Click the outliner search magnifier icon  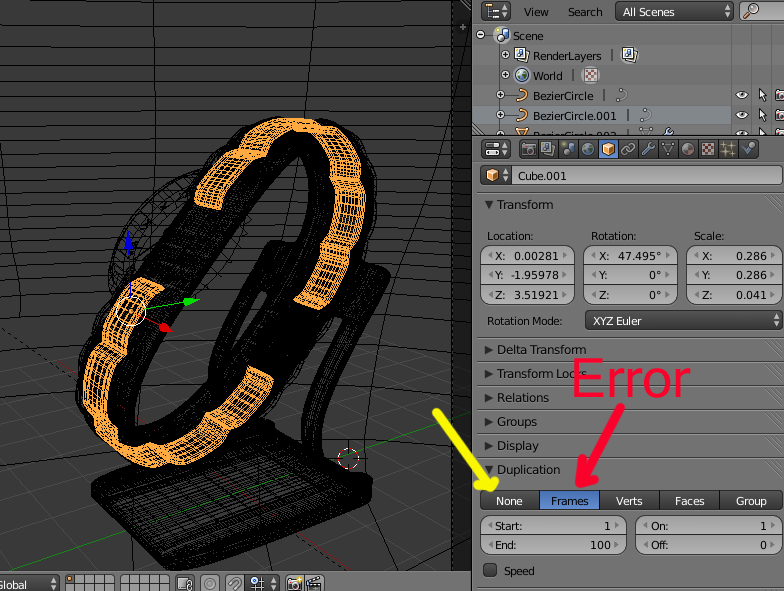(750, 10)
